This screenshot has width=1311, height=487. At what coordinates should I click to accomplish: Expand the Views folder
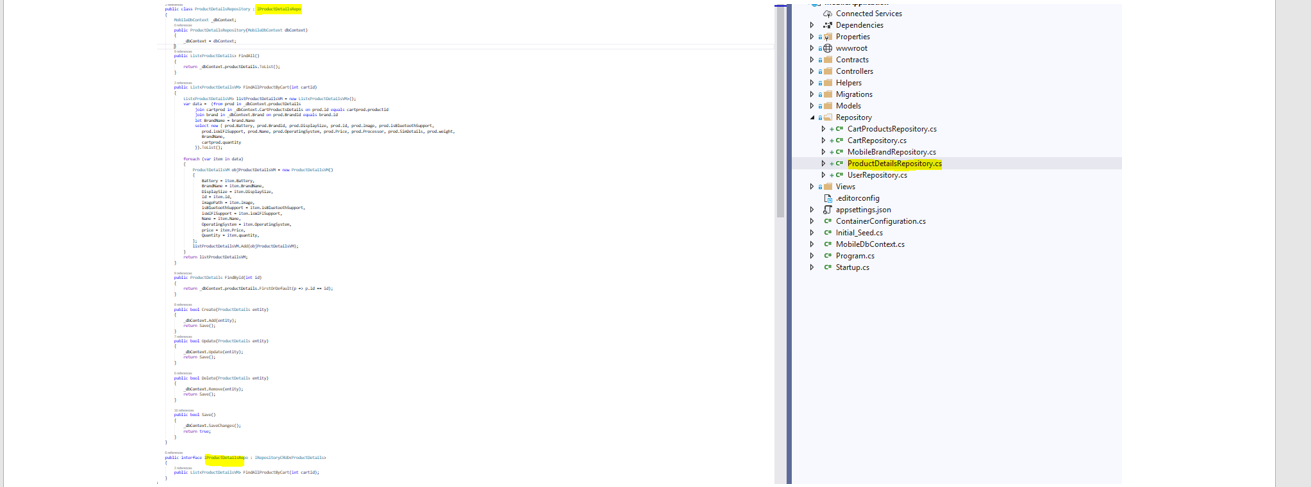[x=812, y=187]
